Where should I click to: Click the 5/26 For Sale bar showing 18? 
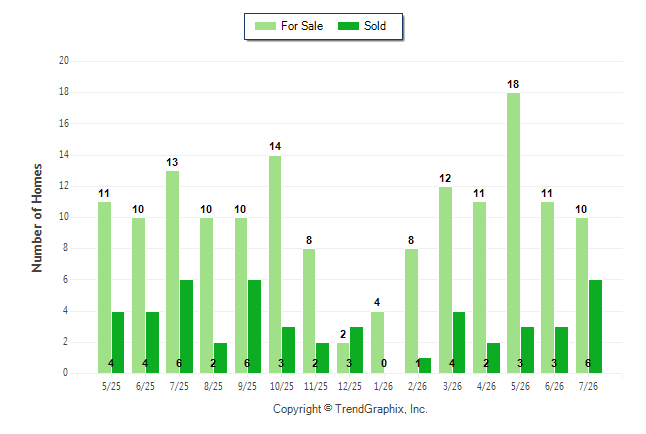pyautogui.click(x=513, y=233)
